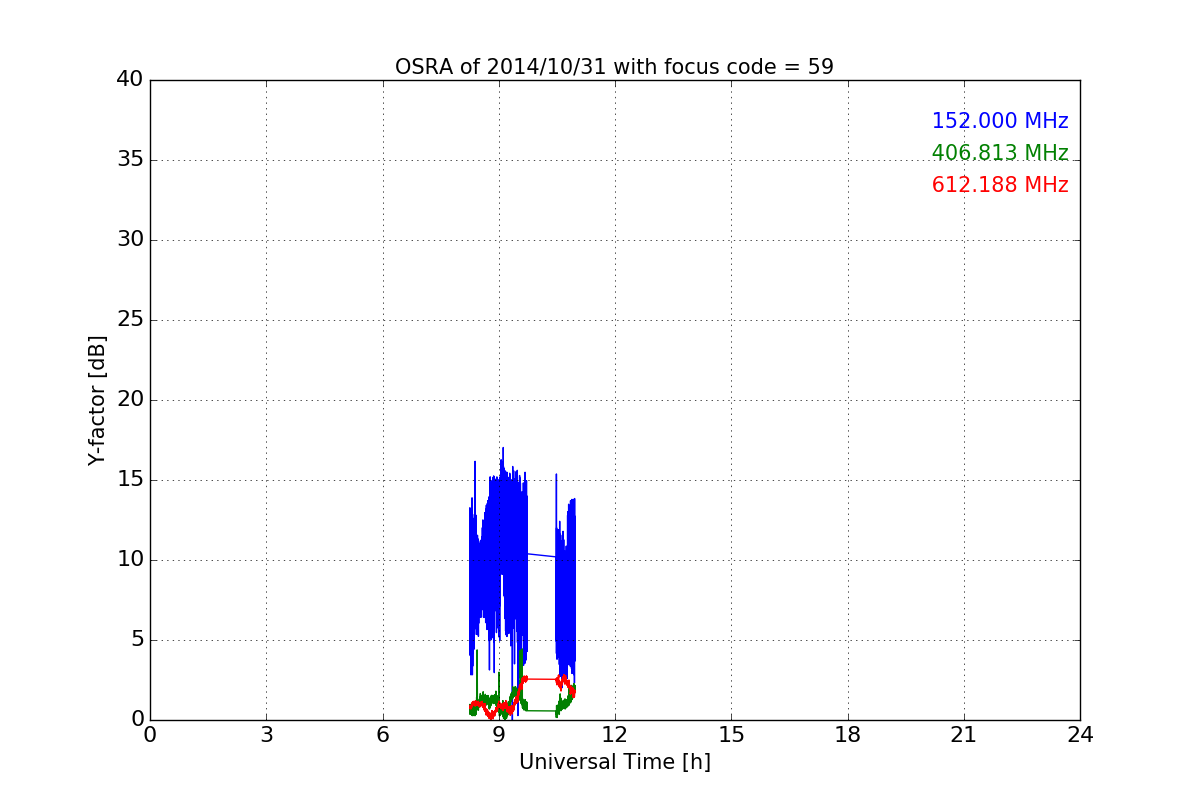This screenshot has width=1200, height=800.
Task: Click x-axis tick label '18'
Action: [848, 735]
